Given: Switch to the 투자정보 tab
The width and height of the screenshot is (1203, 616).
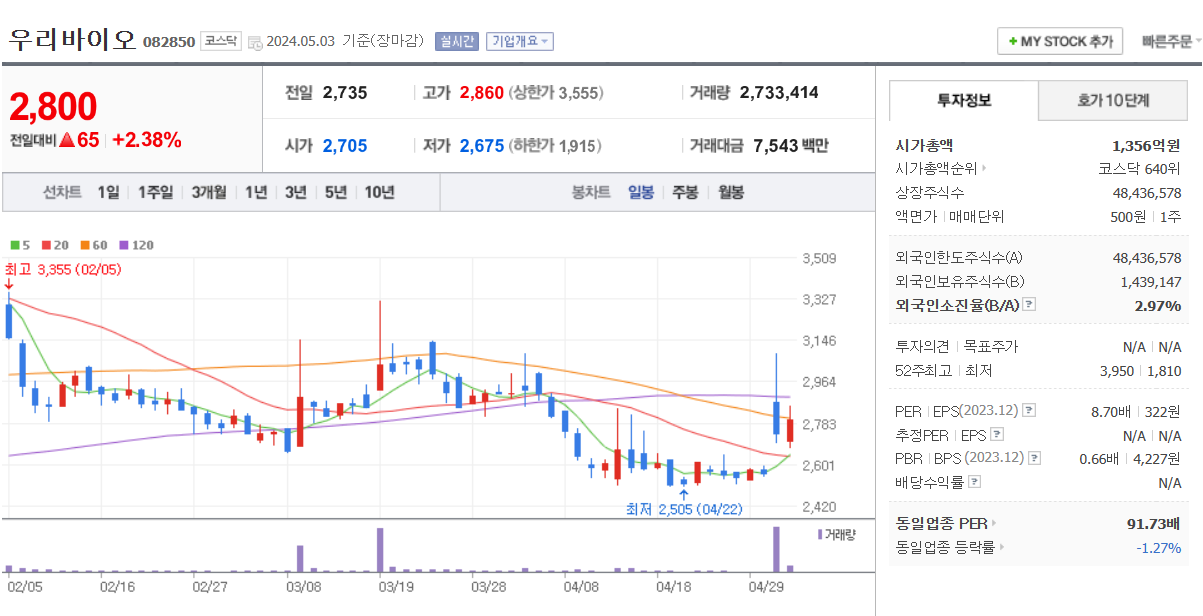Looking at the screenshot, I should [964, 101].
